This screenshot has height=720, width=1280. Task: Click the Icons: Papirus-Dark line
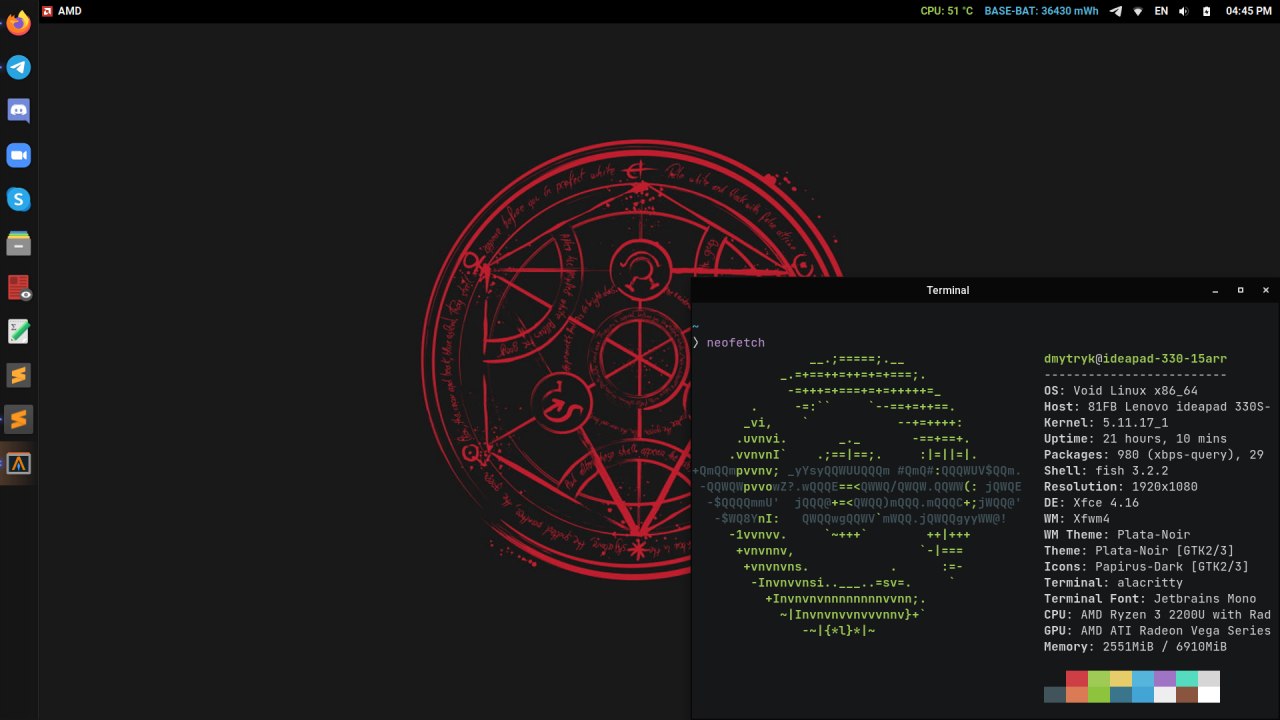click(x=1146, y=567)
